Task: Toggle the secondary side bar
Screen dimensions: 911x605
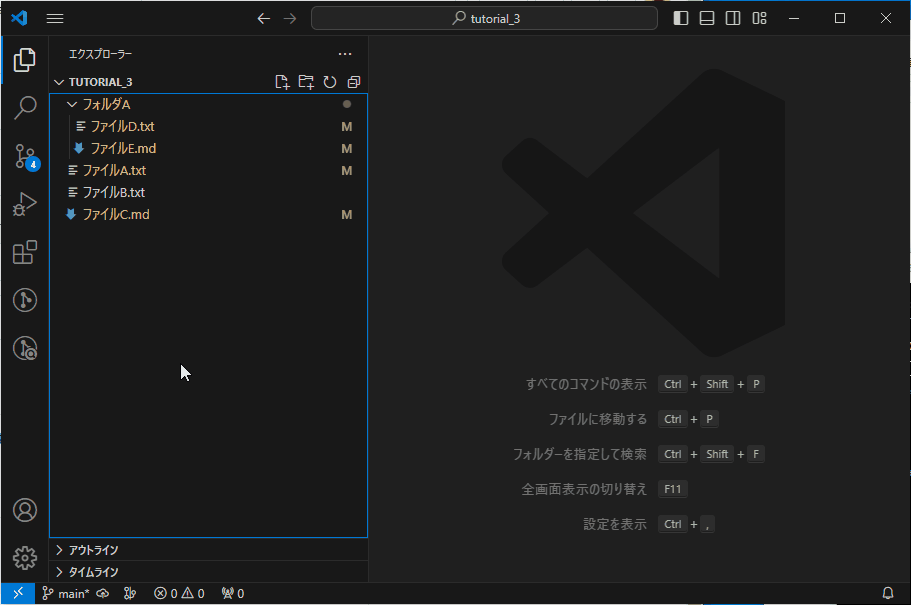Action: tap(733, 19)
